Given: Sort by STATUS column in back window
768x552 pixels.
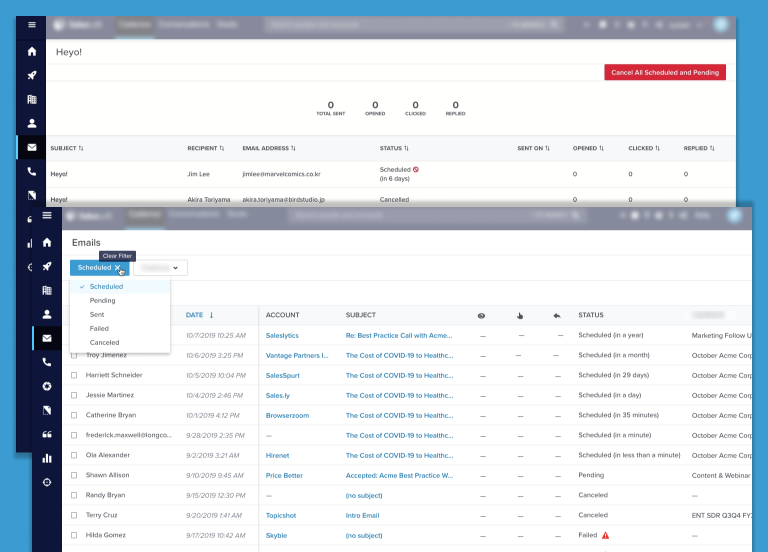Looking at the screenshot, I should [394, 148].
